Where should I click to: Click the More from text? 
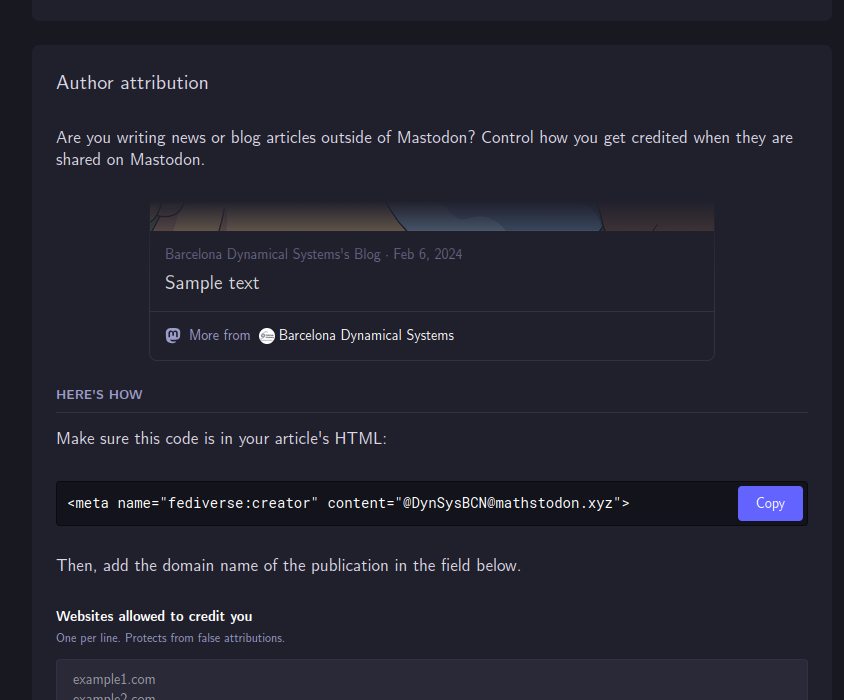click(x=220, y=335)
